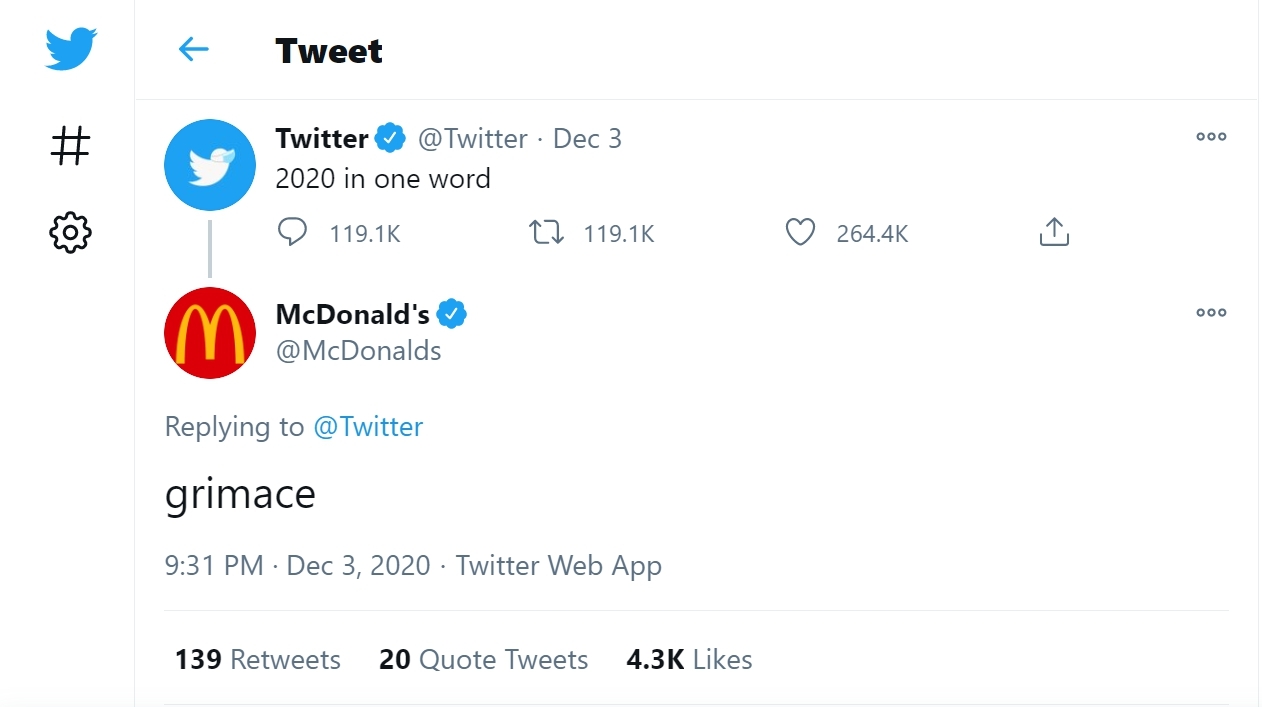Image resolution: width=1262 pixels, height=707 pixels.
Task: Retweet the "2020 in one word" tweet
Action: pos(546,233)
